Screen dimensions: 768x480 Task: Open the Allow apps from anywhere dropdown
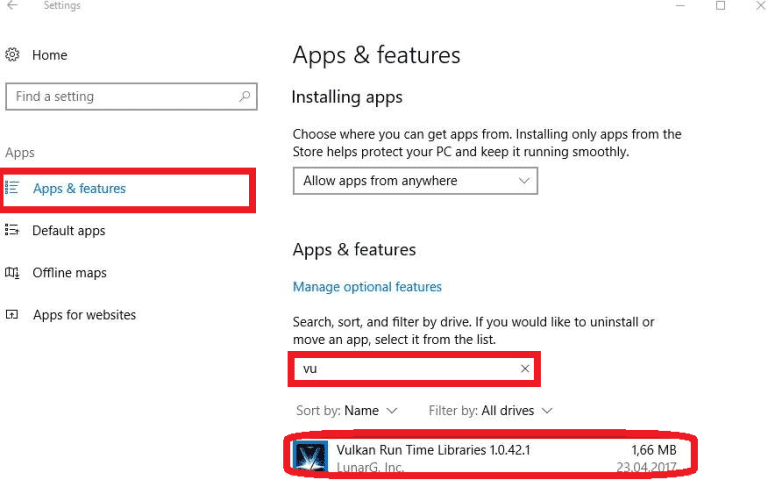pos(415,181)
